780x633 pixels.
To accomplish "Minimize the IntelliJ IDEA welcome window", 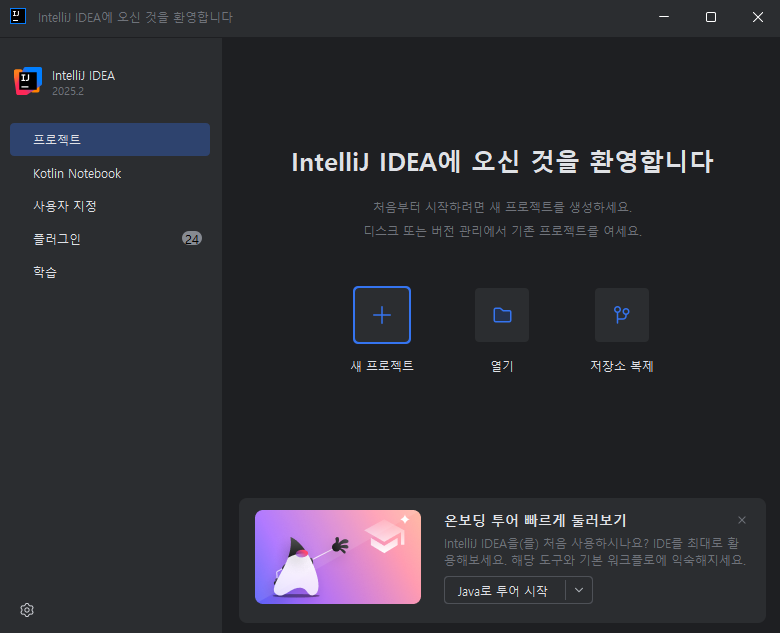I will pos(664,17).
